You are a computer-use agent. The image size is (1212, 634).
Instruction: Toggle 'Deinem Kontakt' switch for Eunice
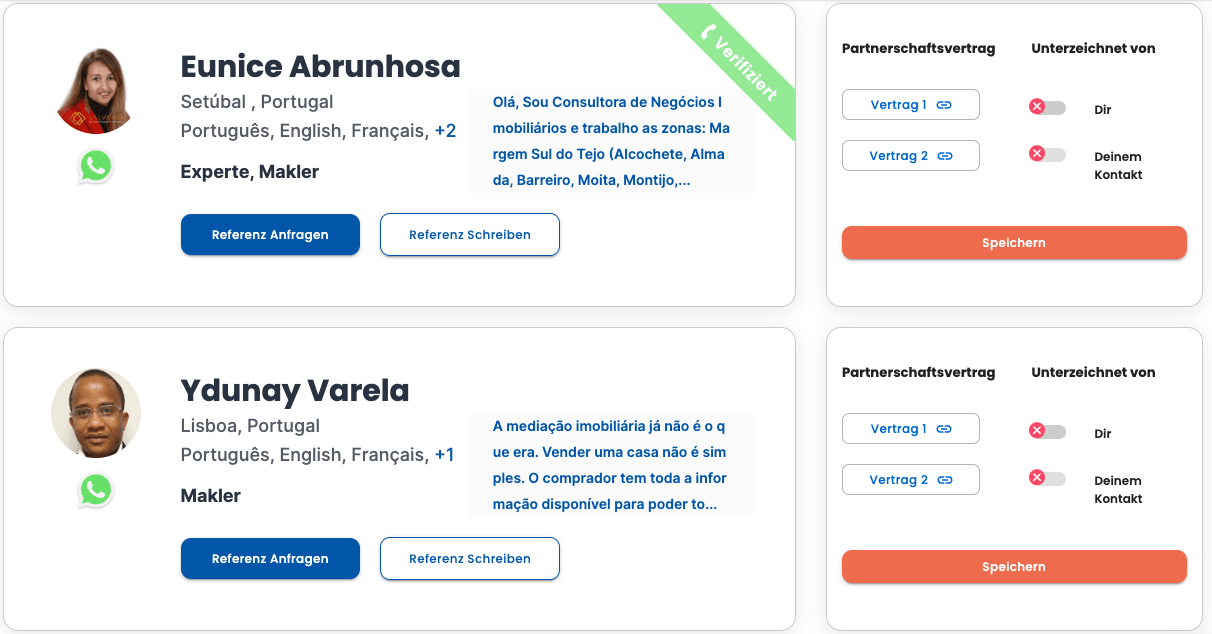[1047, 155]
